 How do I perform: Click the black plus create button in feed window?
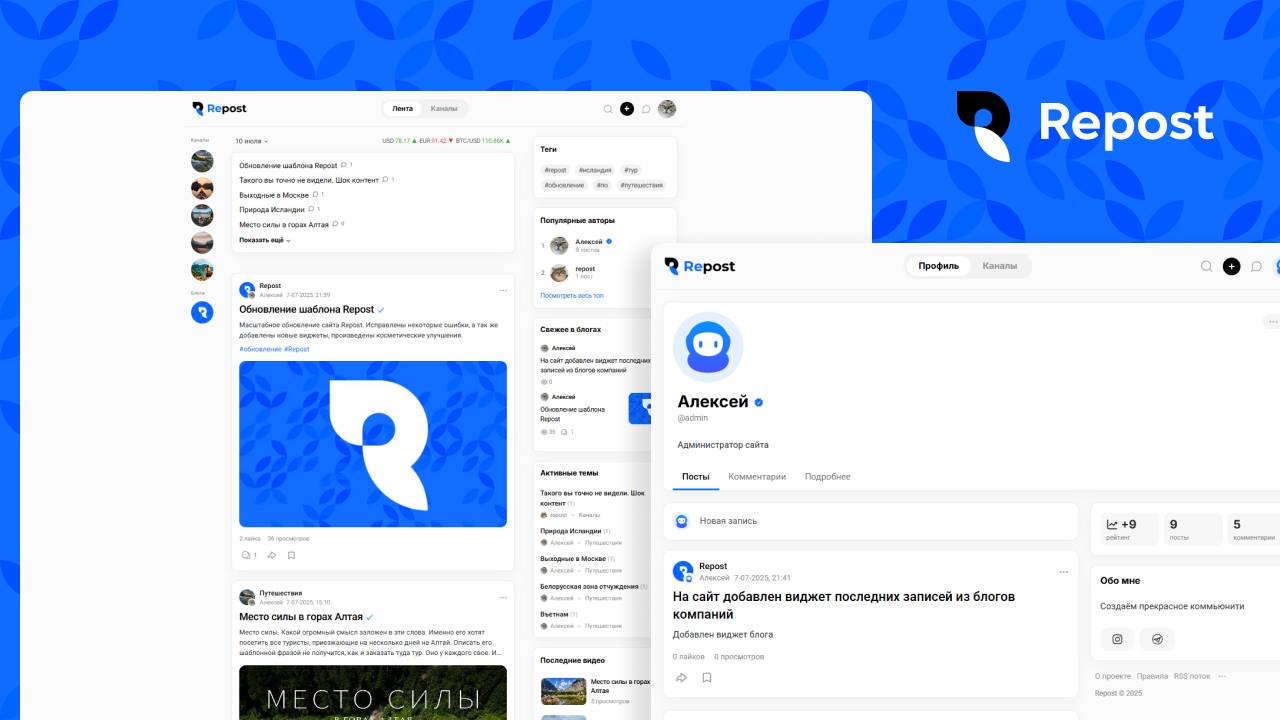pos(627,109)
